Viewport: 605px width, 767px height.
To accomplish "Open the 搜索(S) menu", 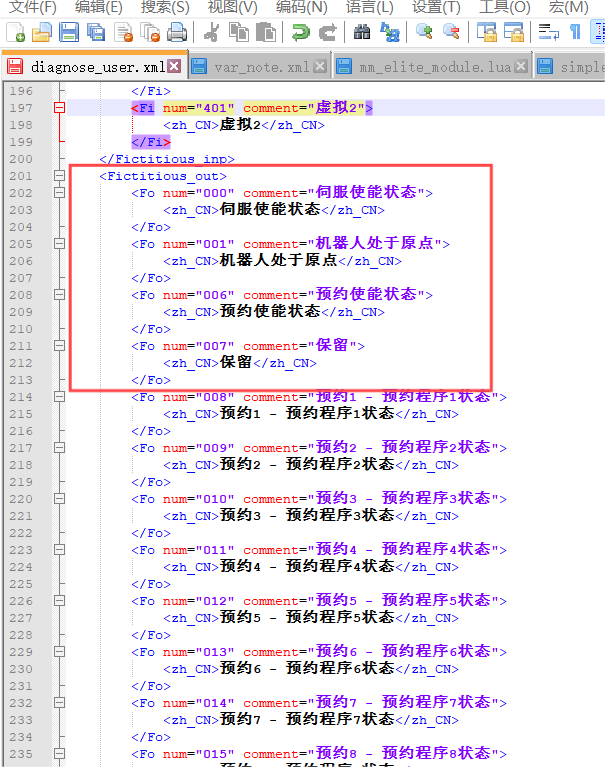I will (165, 8).
